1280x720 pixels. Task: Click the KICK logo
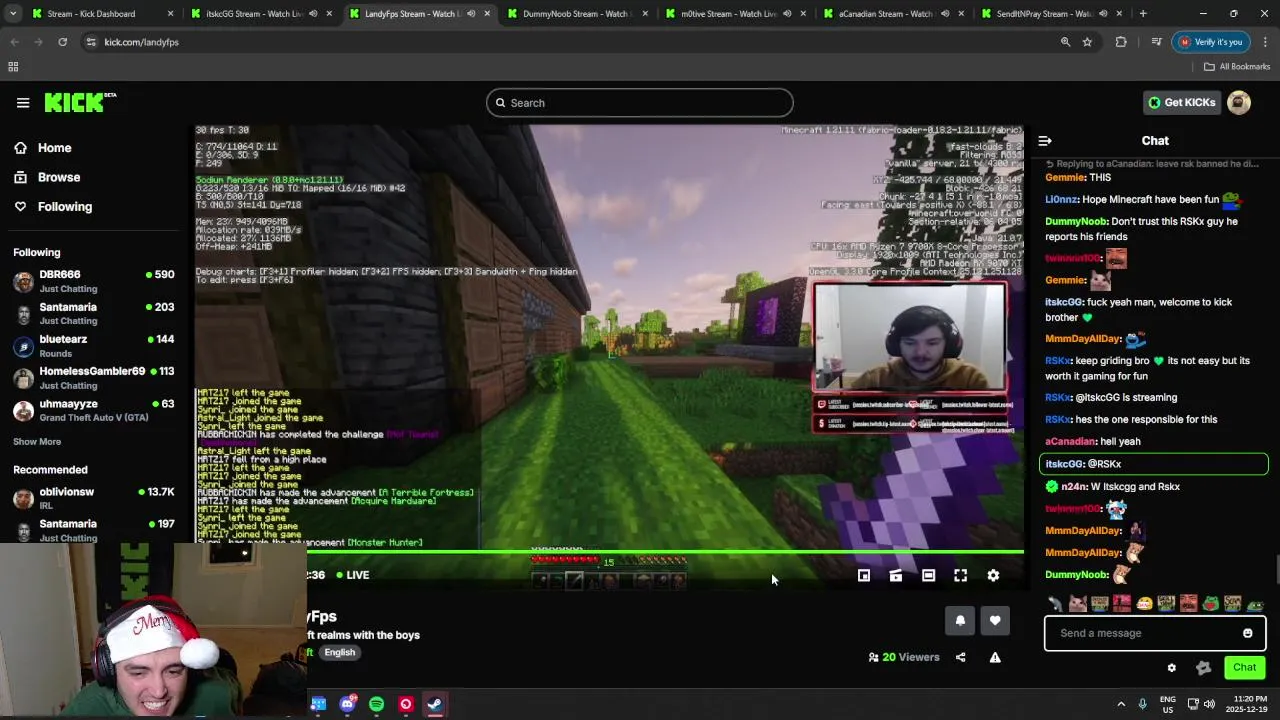(x=80, y=102)
